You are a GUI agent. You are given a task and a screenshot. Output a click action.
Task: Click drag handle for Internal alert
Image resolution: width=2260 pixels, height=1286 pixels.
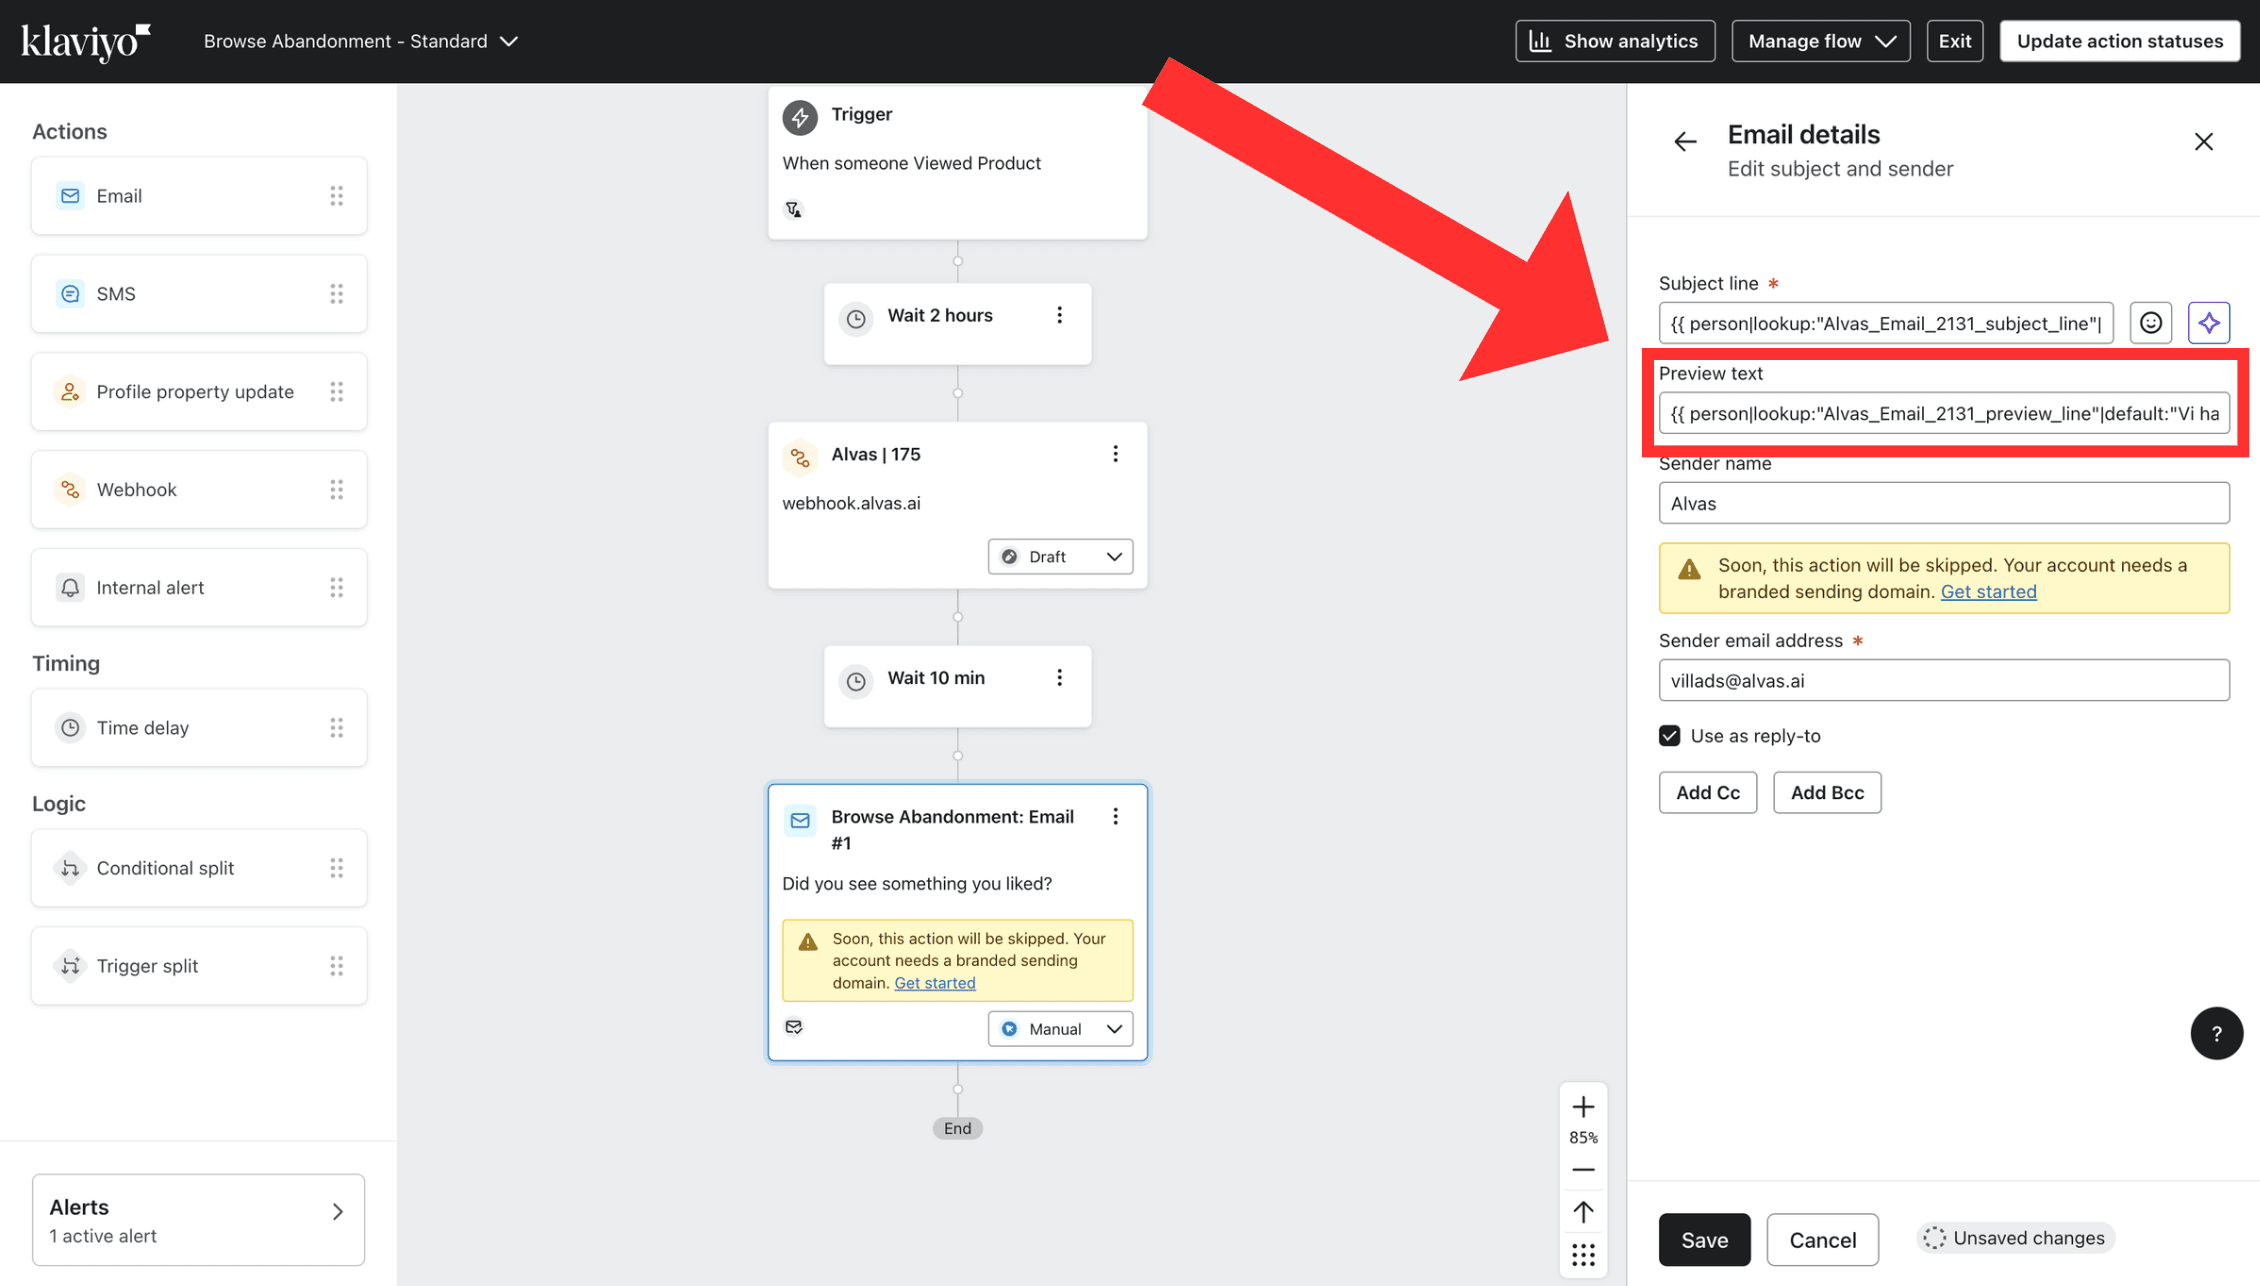336,588
